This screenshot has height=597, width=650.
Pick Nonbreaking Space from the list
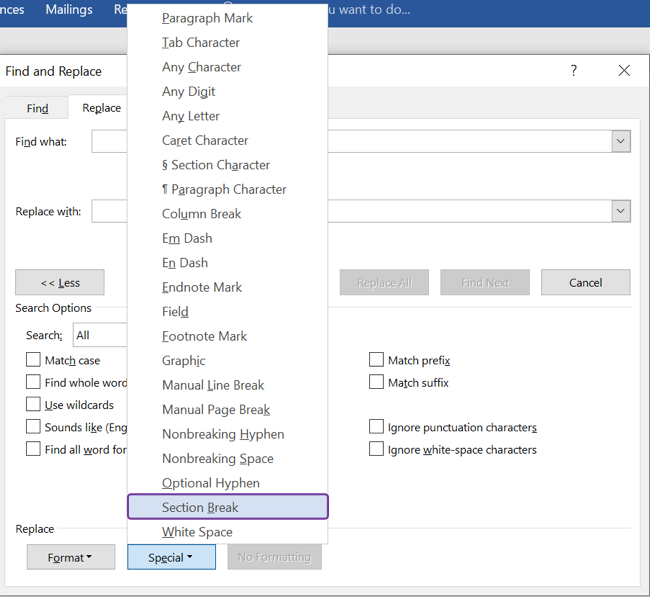pyautogui.click(x=228, y=459)
